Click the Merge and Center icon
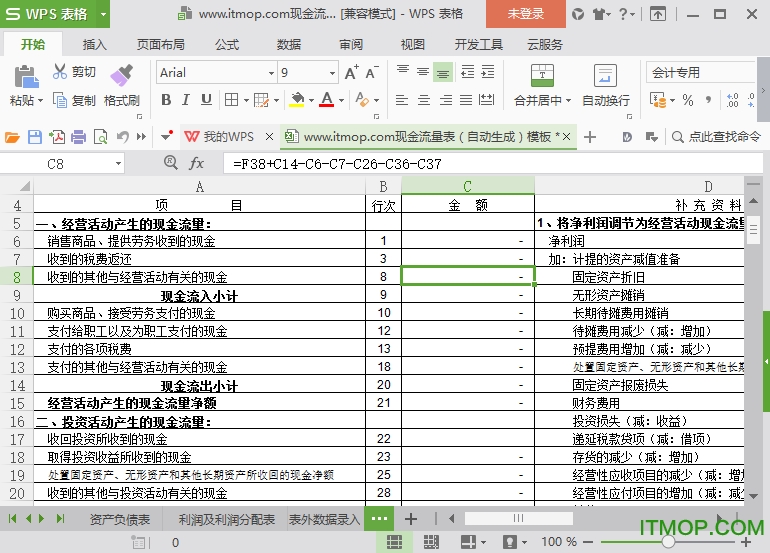Viewport: 770px width, 553px height. [x=542, y=75]
